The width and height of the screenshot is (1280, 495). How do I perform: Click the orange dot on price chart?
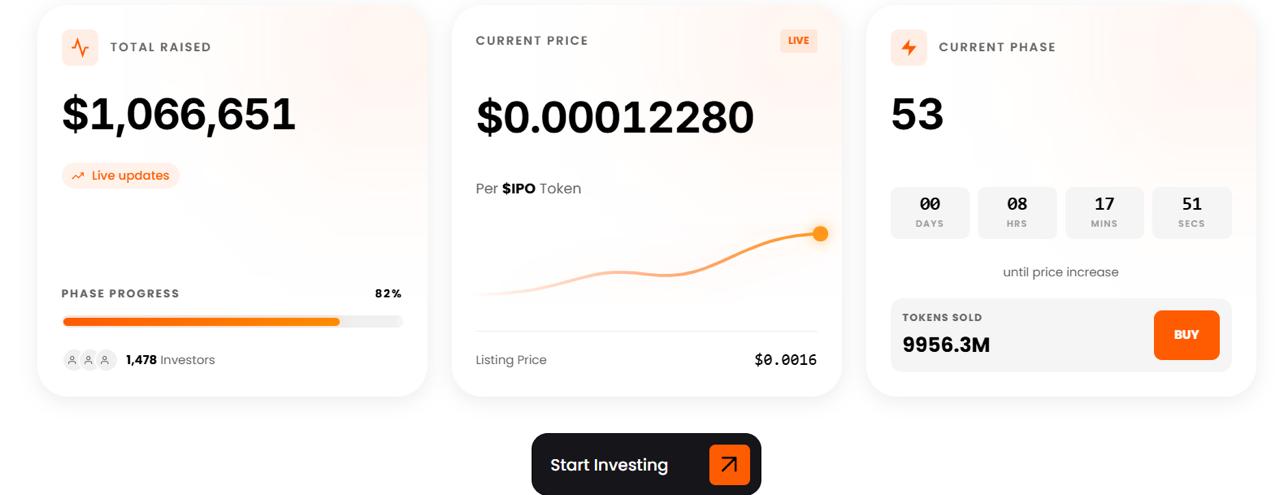click(820, 234)
